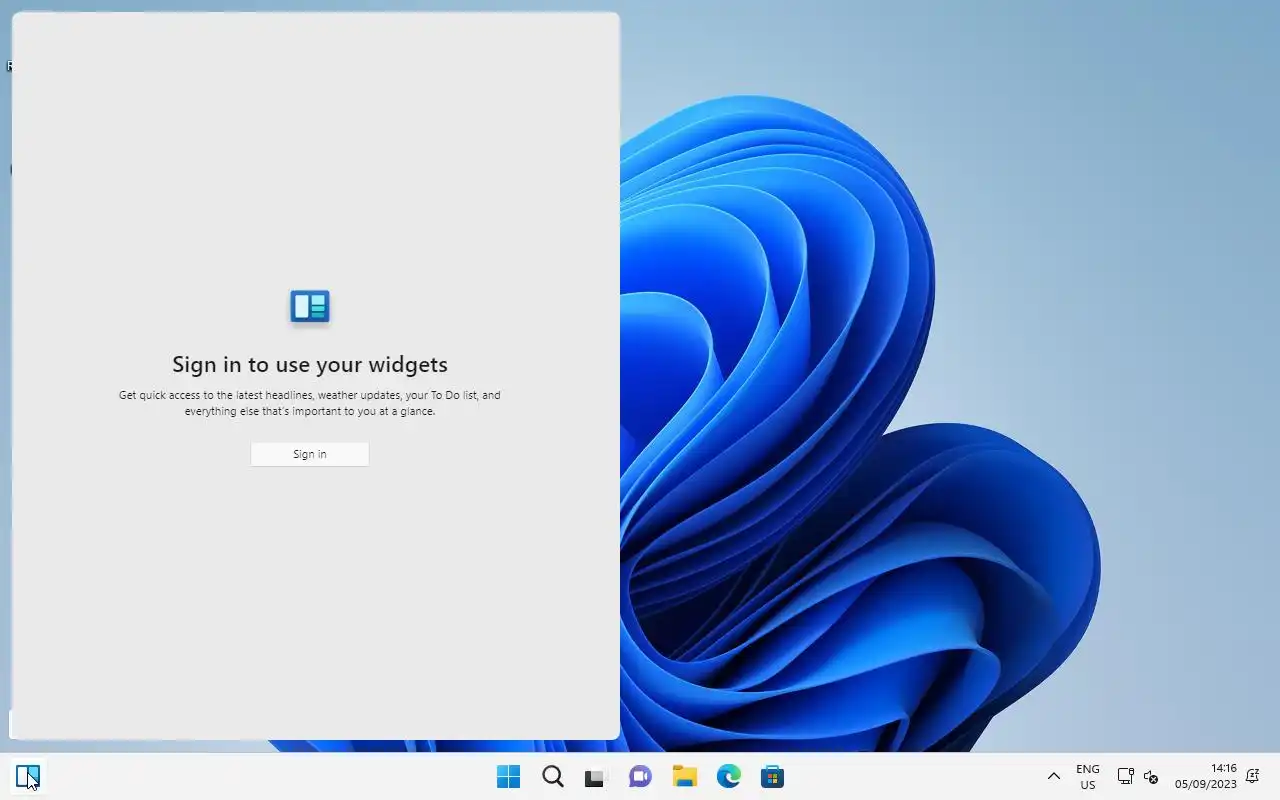
Task: Open the Windows Start menu
Action: tap(508, 776)
